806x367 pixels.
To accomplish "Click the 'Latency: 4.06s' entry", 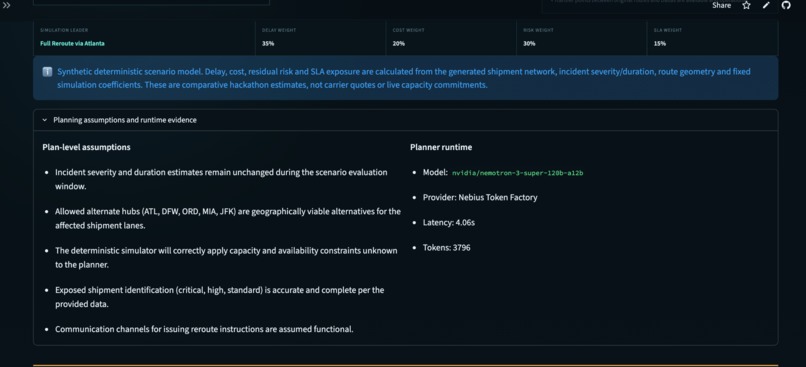I will pyautogui.click(x=449, y=223).
